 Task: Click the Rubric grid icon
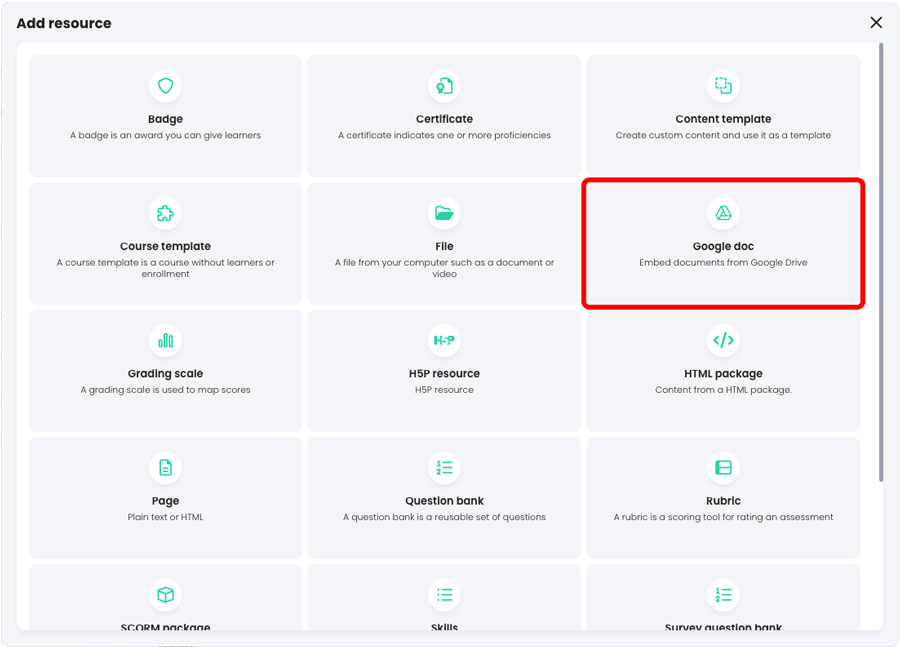(723, 467)
